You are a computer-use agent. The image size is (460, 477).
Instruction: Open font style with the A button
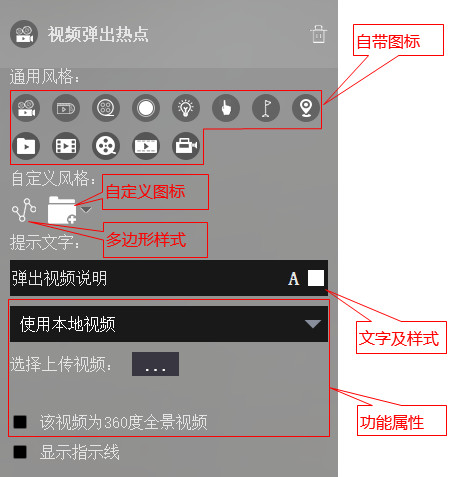293,279
